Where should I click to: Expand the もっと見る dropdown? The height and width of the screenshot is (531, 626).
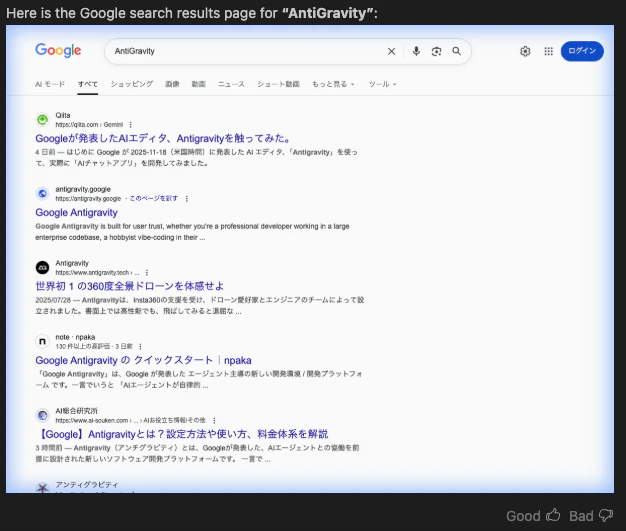click(x=333, y=84)
